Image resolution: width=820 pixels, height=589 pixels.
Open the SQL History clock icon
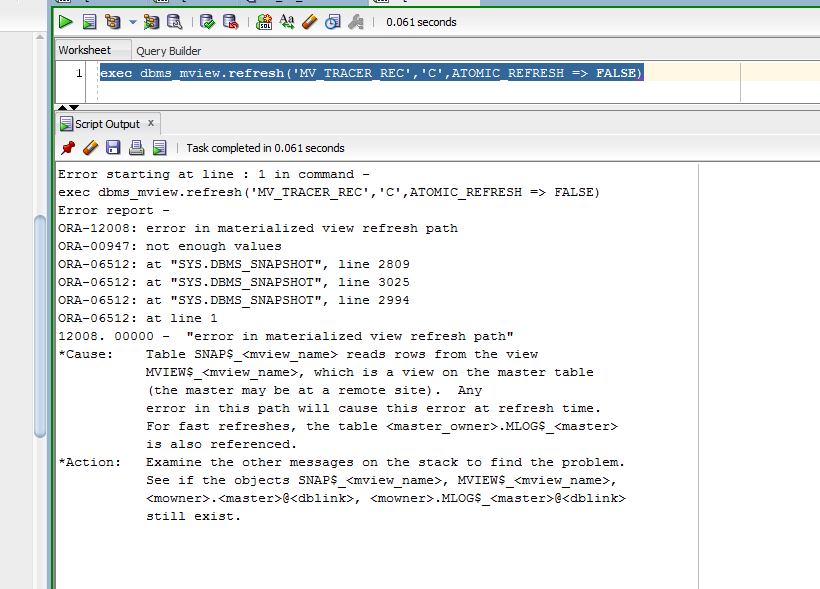point(333,21)
